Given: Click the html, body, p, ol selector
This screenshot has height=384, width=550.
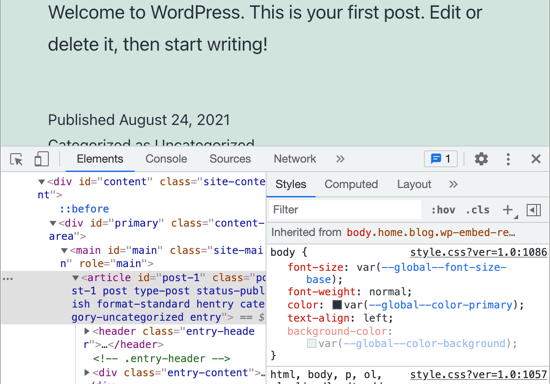Looking at the screenshot, I should pos(326,374).
